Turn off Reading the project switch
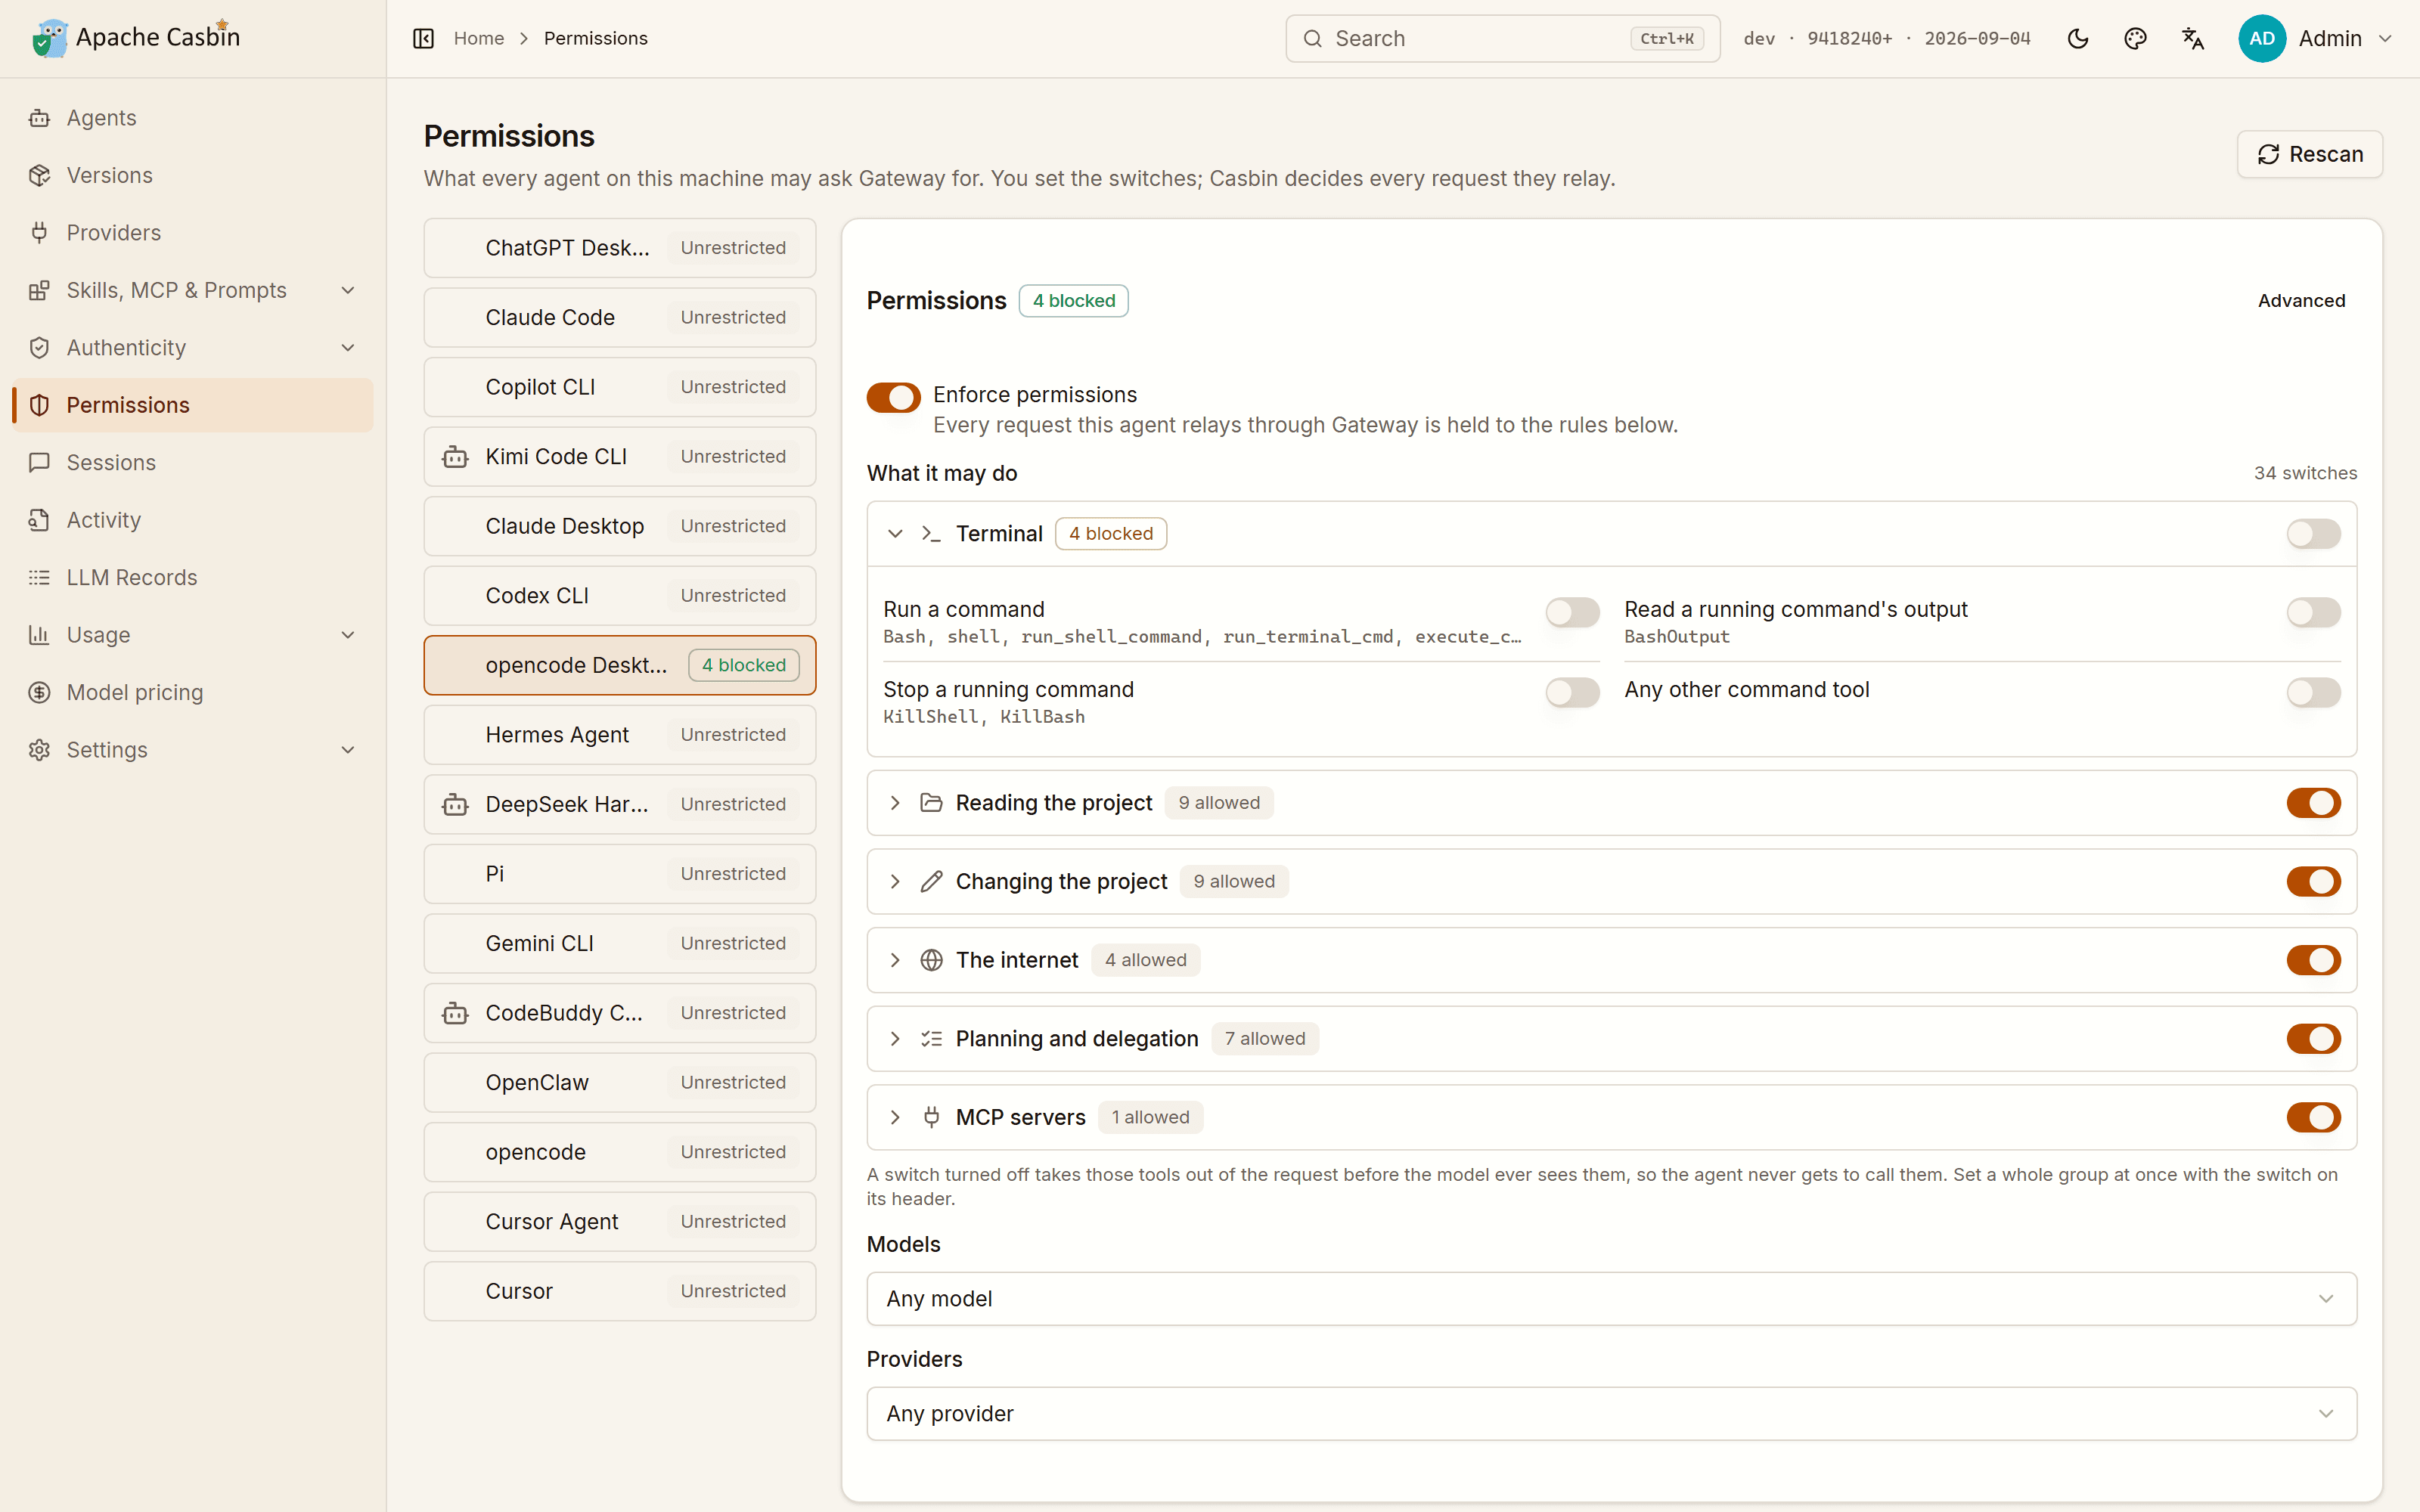 (x=2313, y=803)
